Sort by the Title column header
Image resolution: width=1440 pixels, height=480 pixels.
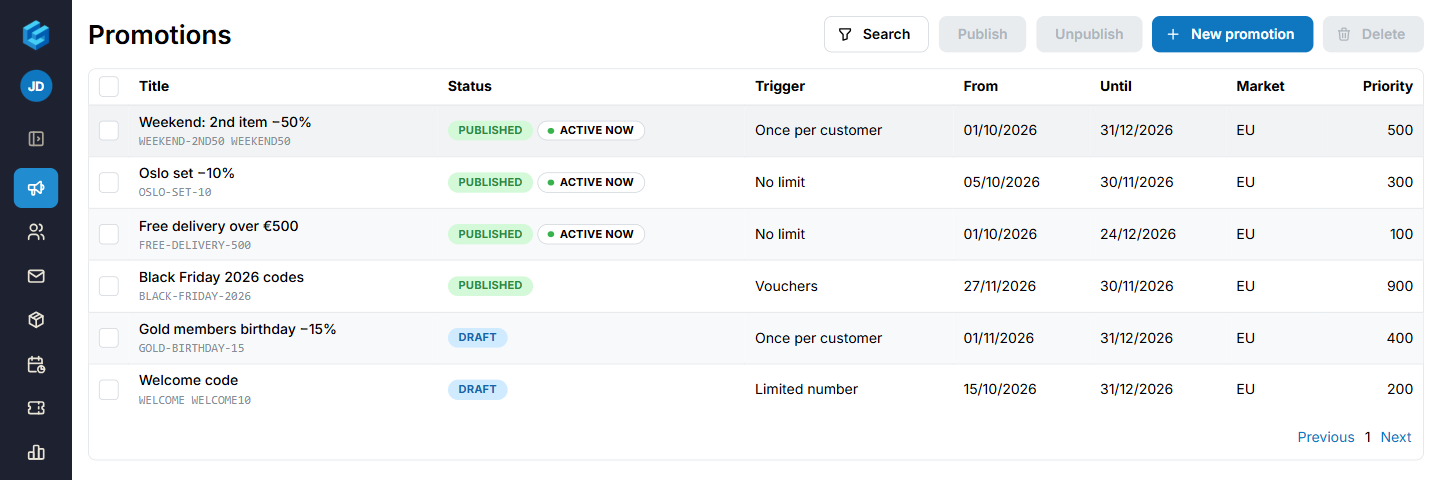tap(154, 86)
